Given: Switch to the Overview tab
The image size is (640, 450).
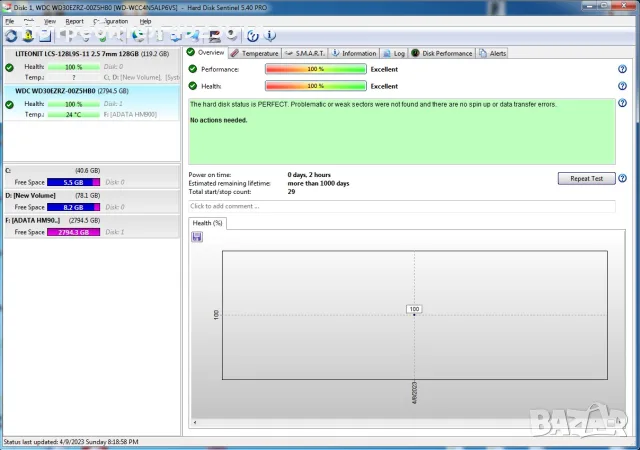Looking at the screenshot, I should pyautogui.click(x=205, y=52).
